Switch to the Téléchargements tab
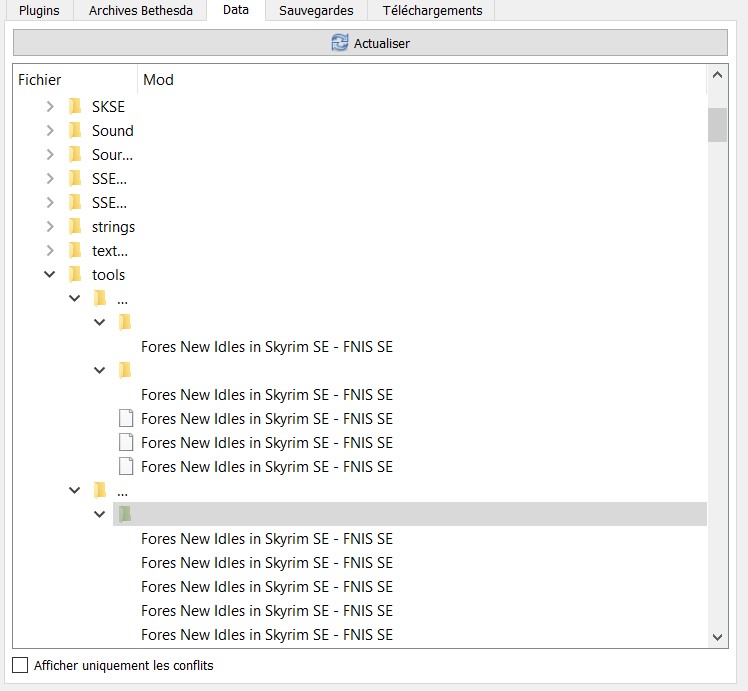748x691 pixels. pos(432,10)
